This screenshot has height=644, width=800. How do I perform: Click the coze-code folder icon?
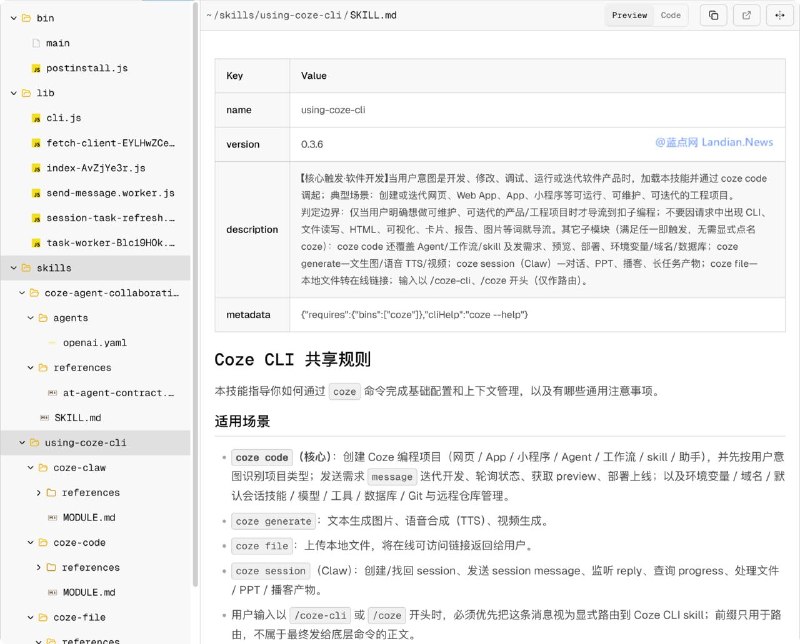[43, 543]
